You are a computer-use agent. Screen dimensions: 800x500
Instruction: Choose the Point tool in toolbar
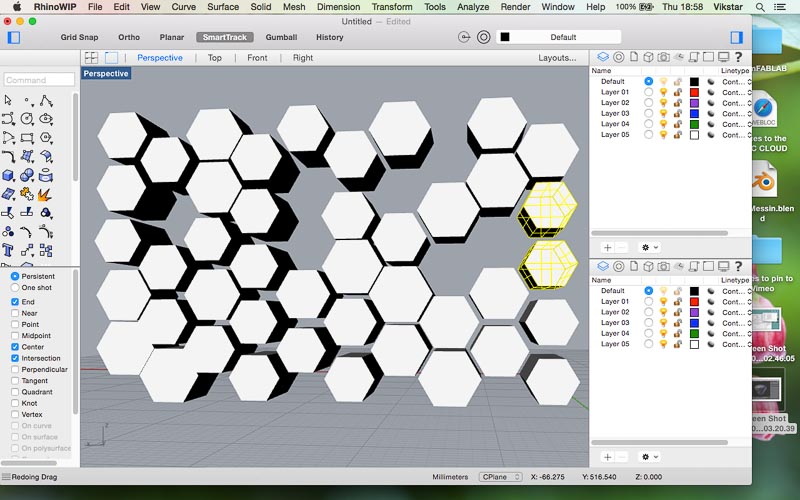[x=27, y=101]
